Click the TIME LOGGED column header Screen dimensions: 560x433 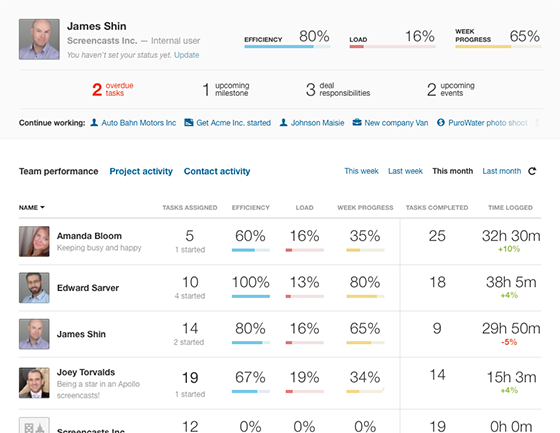(510, 208)
